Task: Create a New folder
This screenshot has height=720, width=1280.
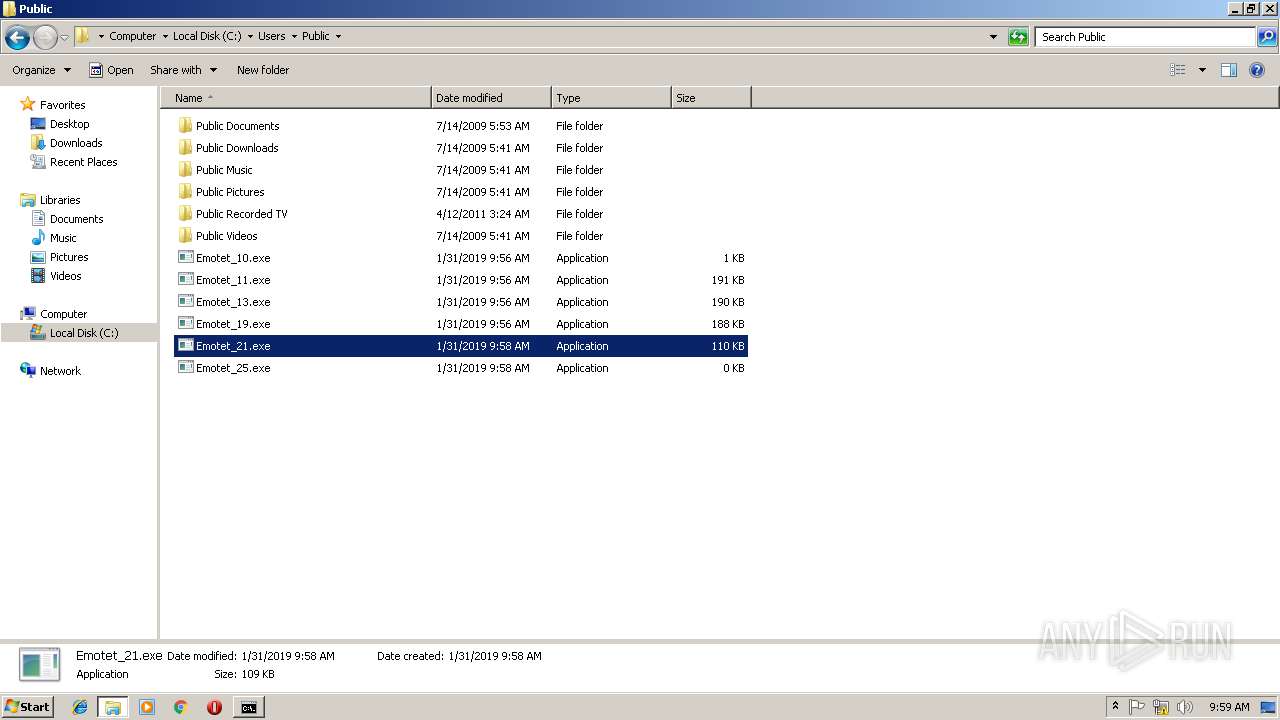Action: [x=263, y=70]
